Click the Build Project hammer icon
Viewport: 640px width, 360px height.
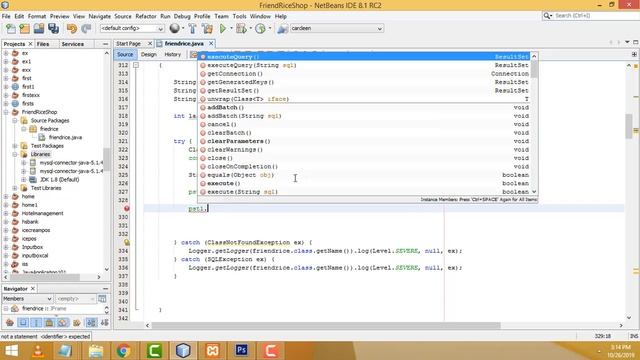tap(192, 29)
